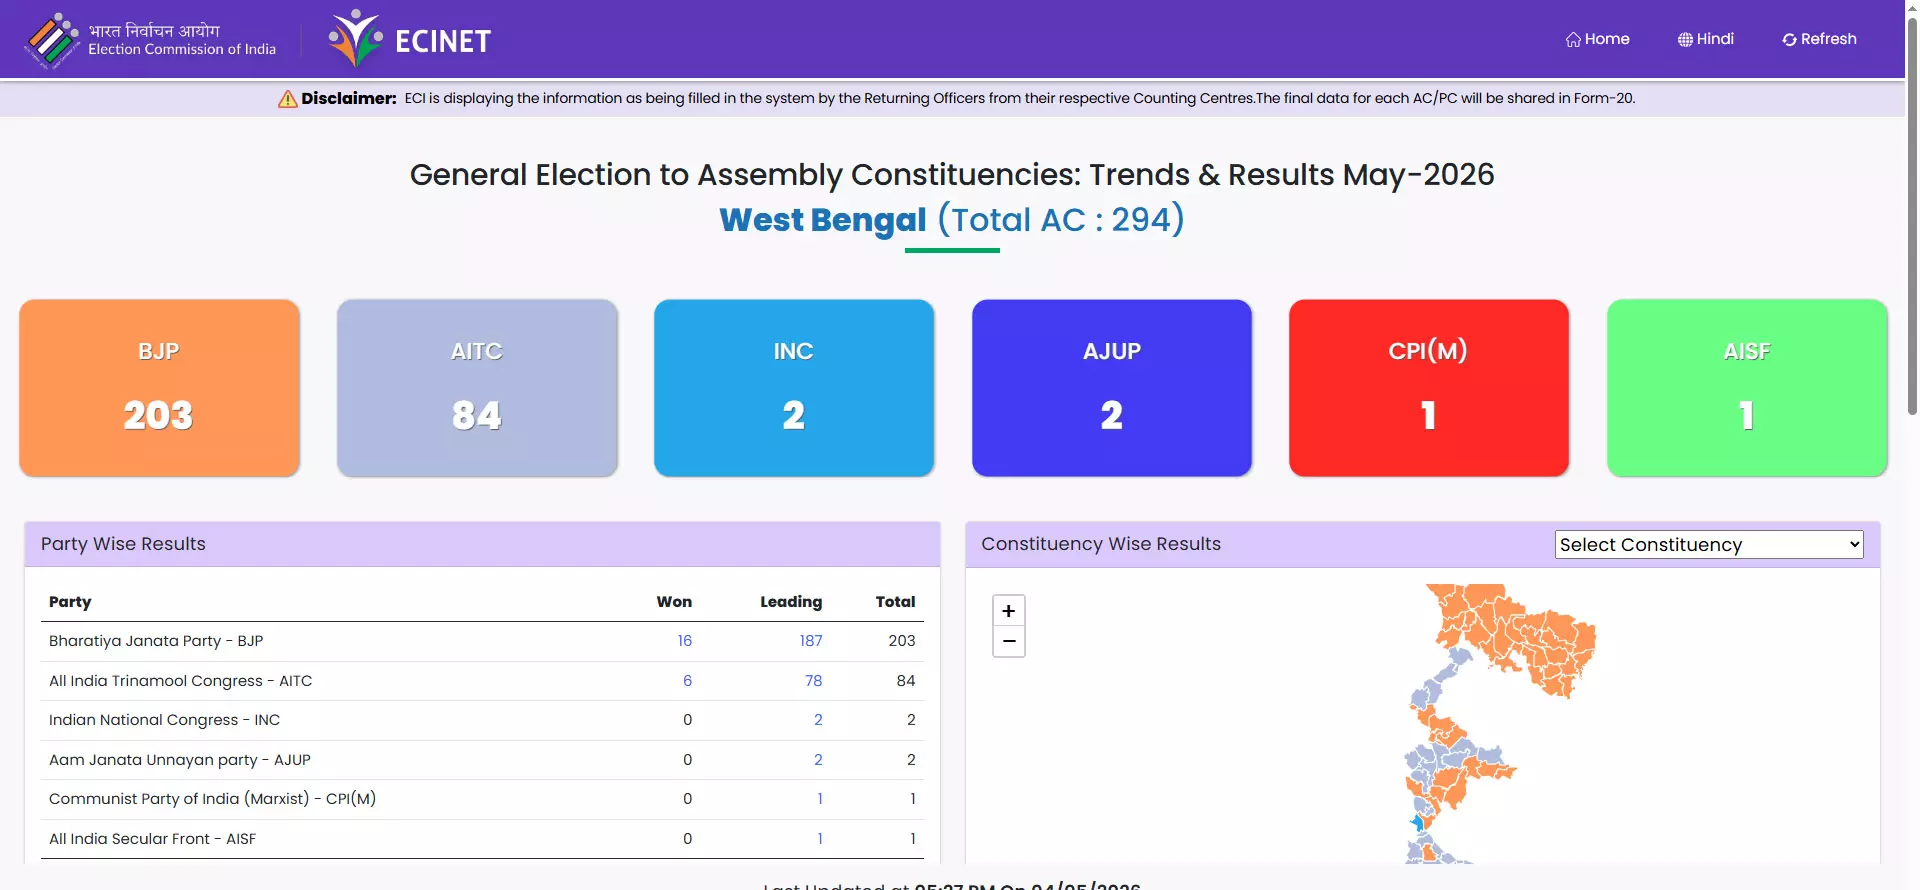Click the 'Total' column header
This screenshot has height=890, width=1920.
click(x=895, y=602)
